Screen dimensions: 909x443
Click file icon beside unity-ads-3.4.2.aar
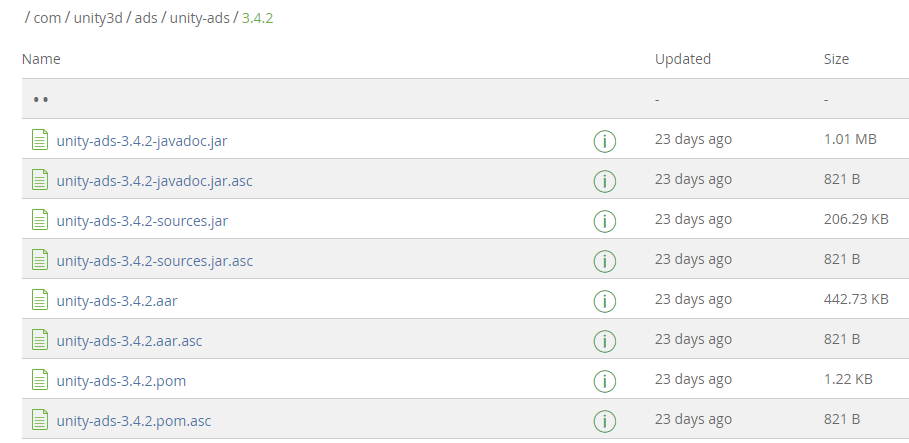pos(40,300)
